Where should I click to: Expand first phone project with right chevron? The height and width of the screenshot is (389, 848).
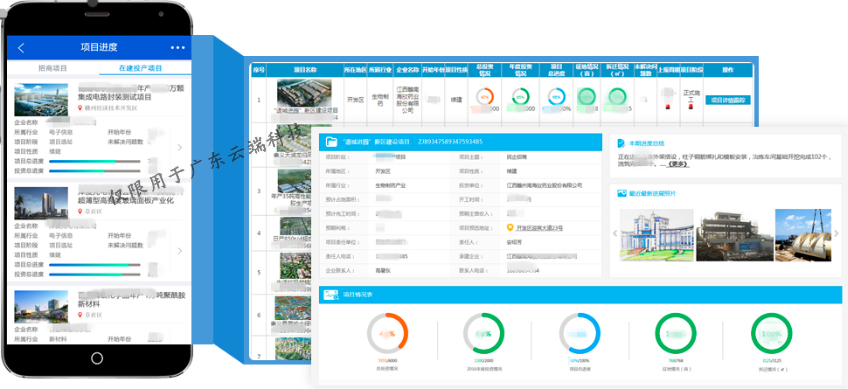click(x=180, y=147)
